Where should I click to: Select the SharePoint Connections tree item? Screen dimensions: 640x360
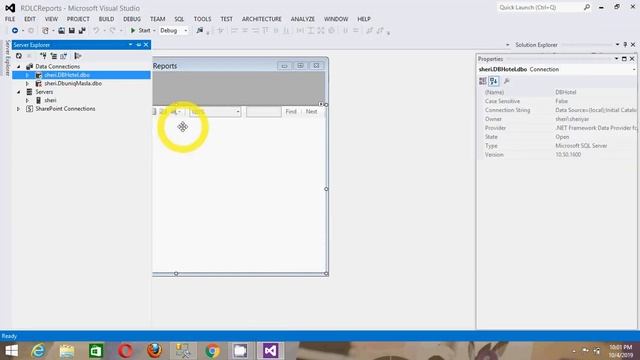pyautogui.click(x=65, y=109)
